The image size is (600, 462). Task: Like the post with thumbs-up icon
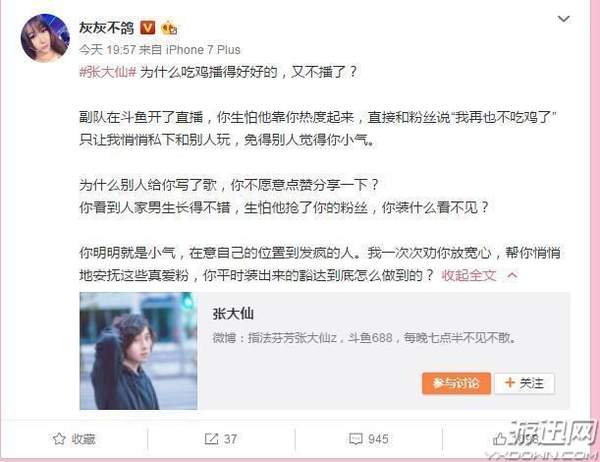(499, 439)
